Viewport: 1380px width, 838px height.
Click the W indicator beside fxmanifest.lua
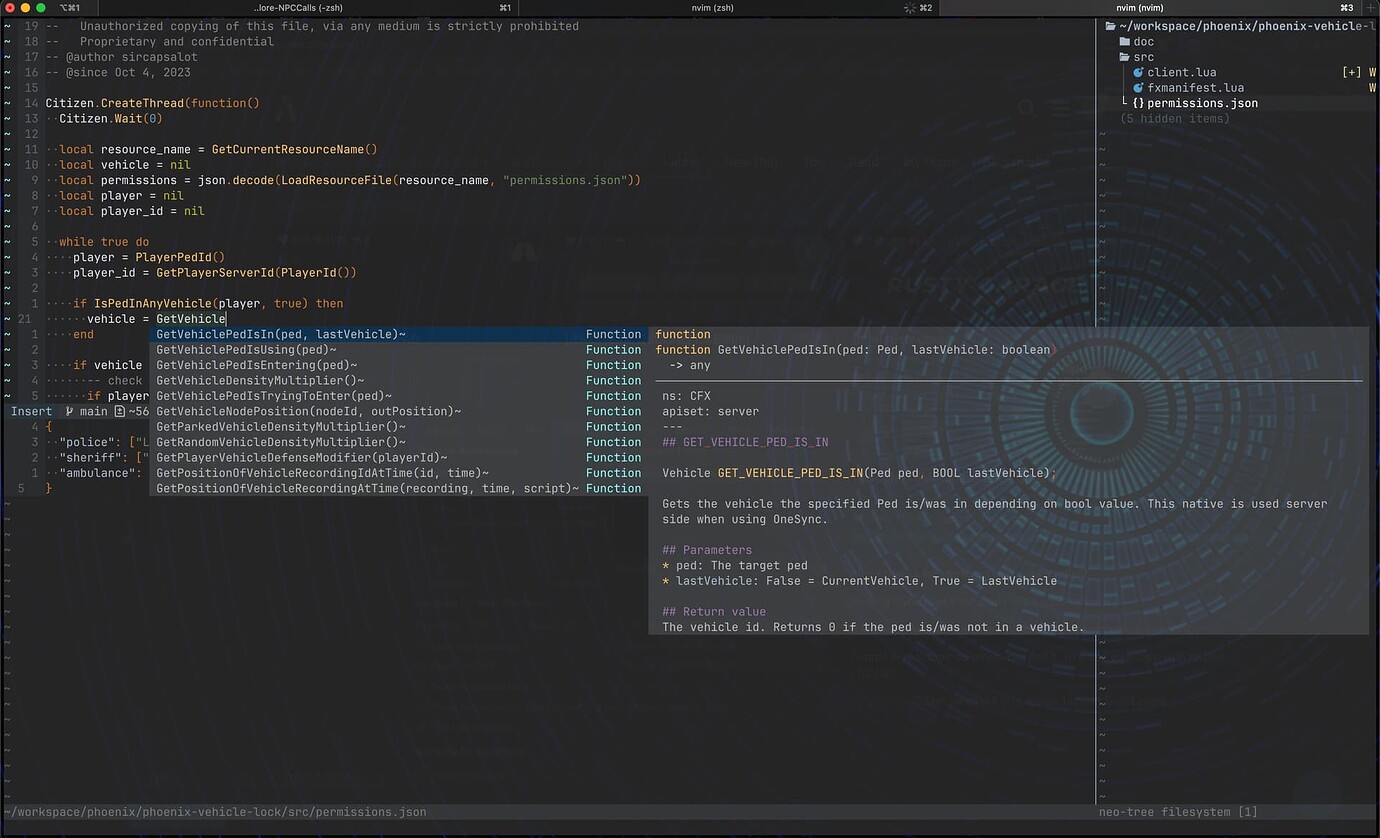tap(1372, 87)
